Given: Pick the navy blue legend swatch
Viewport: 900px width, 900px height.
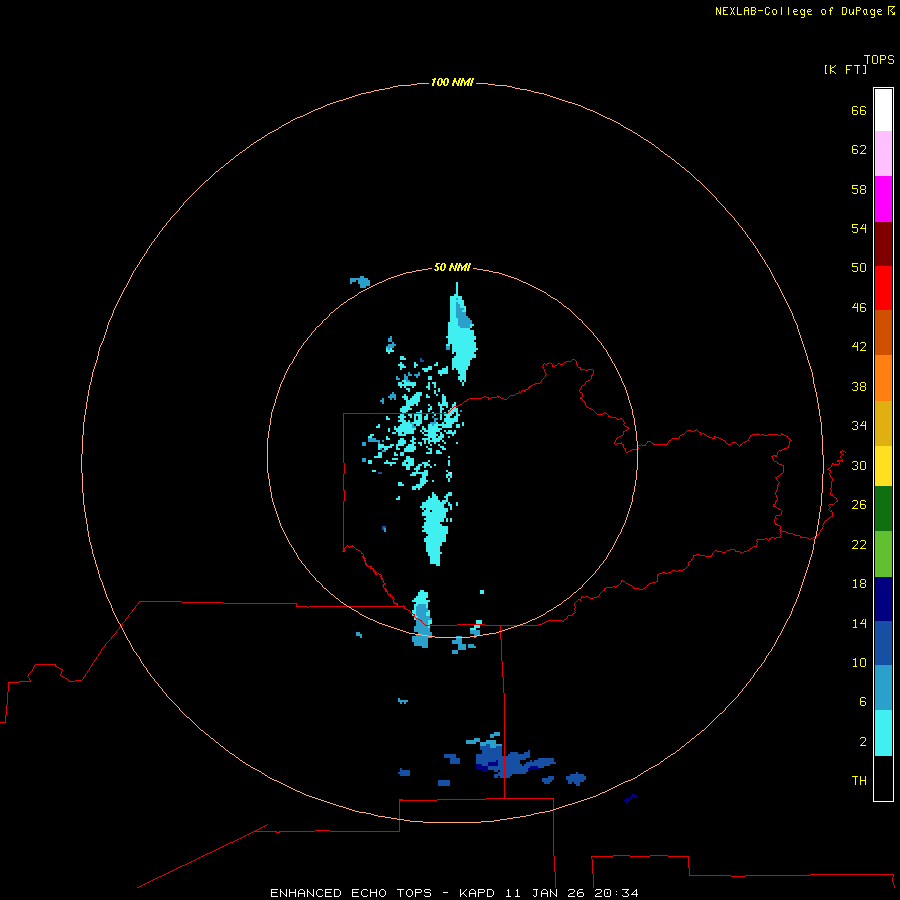Looking at the screenshot, I should [883, 599].
